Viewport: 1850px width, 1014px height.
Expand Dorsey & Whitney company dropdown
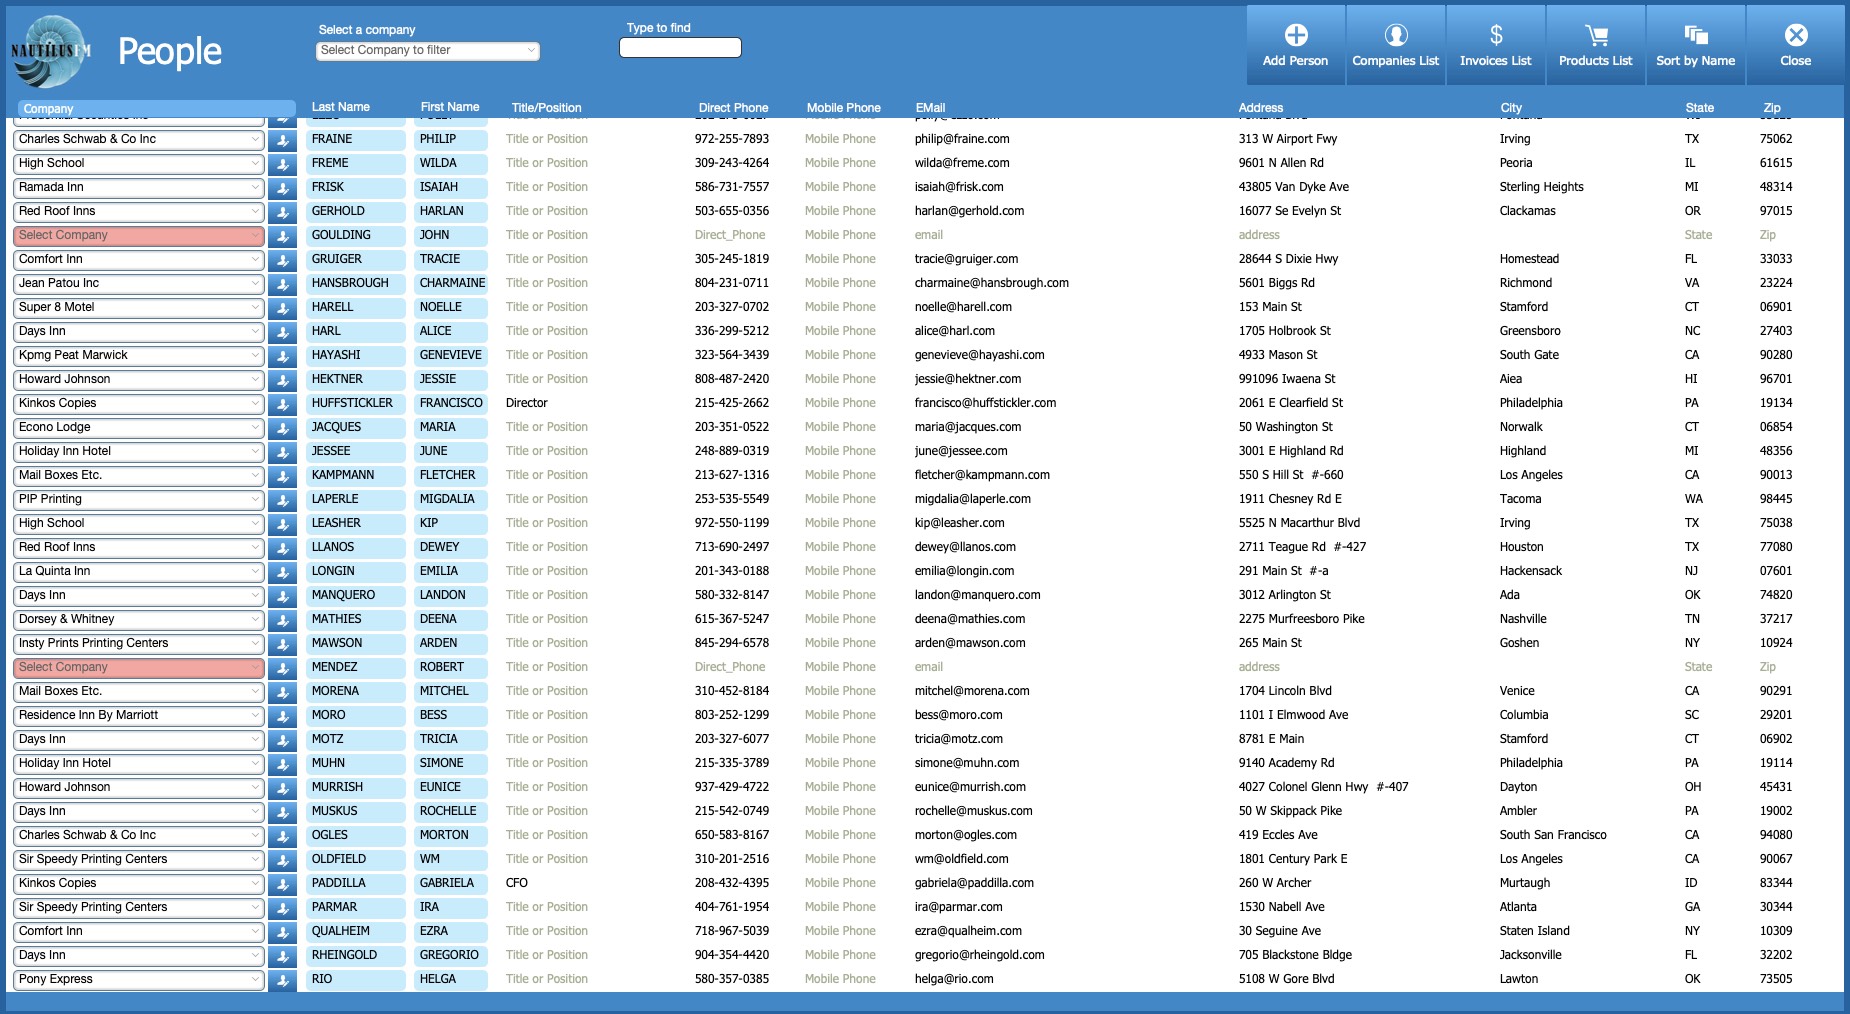pyautogui.click(x=139, y=620)
